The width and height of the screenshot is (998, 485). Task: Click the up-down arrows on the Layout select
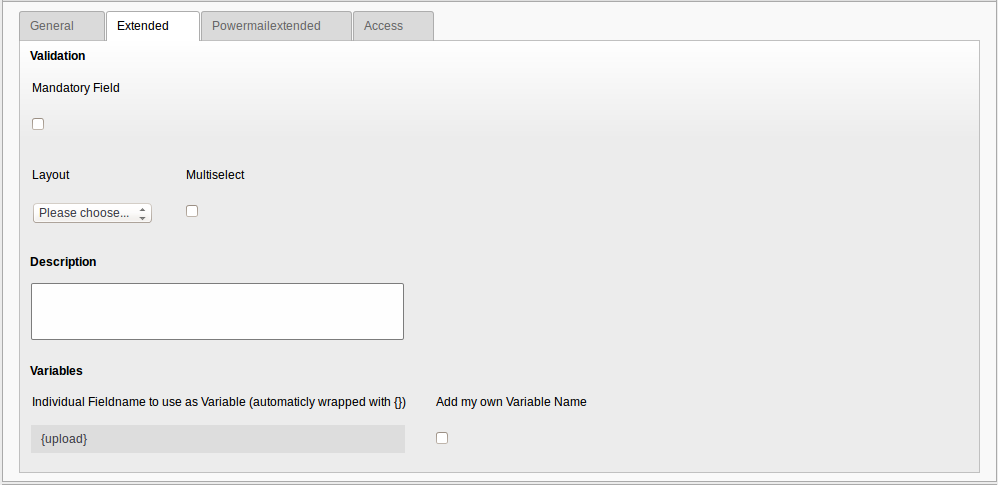pos(143,213)
